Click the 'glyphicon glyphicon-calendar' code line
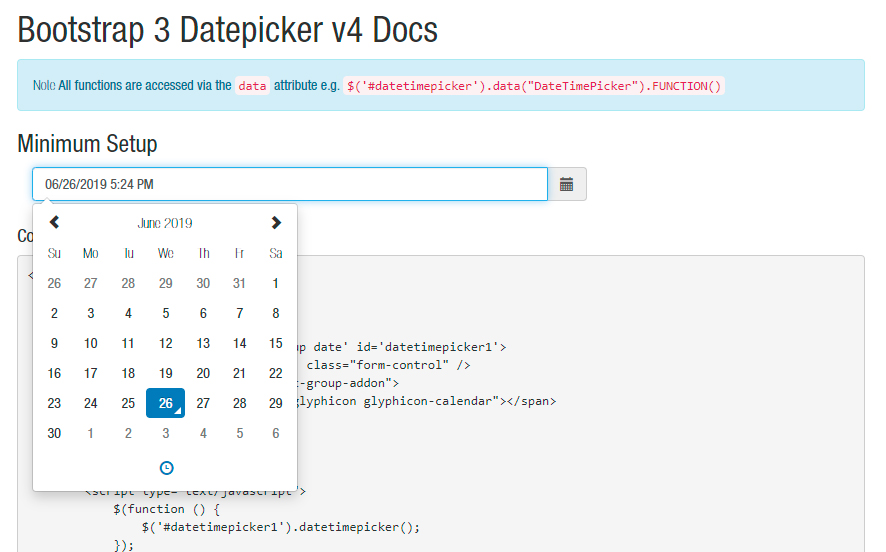Viewport: 886px width, 552px height. tap(427, 401)
